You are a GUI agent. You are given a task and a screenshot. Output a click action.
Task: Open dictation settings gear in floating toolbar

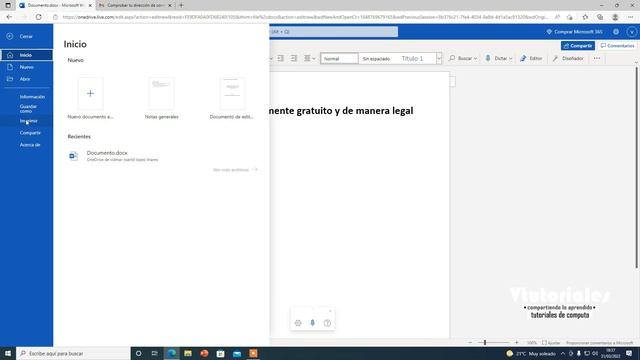coord(298,323)
